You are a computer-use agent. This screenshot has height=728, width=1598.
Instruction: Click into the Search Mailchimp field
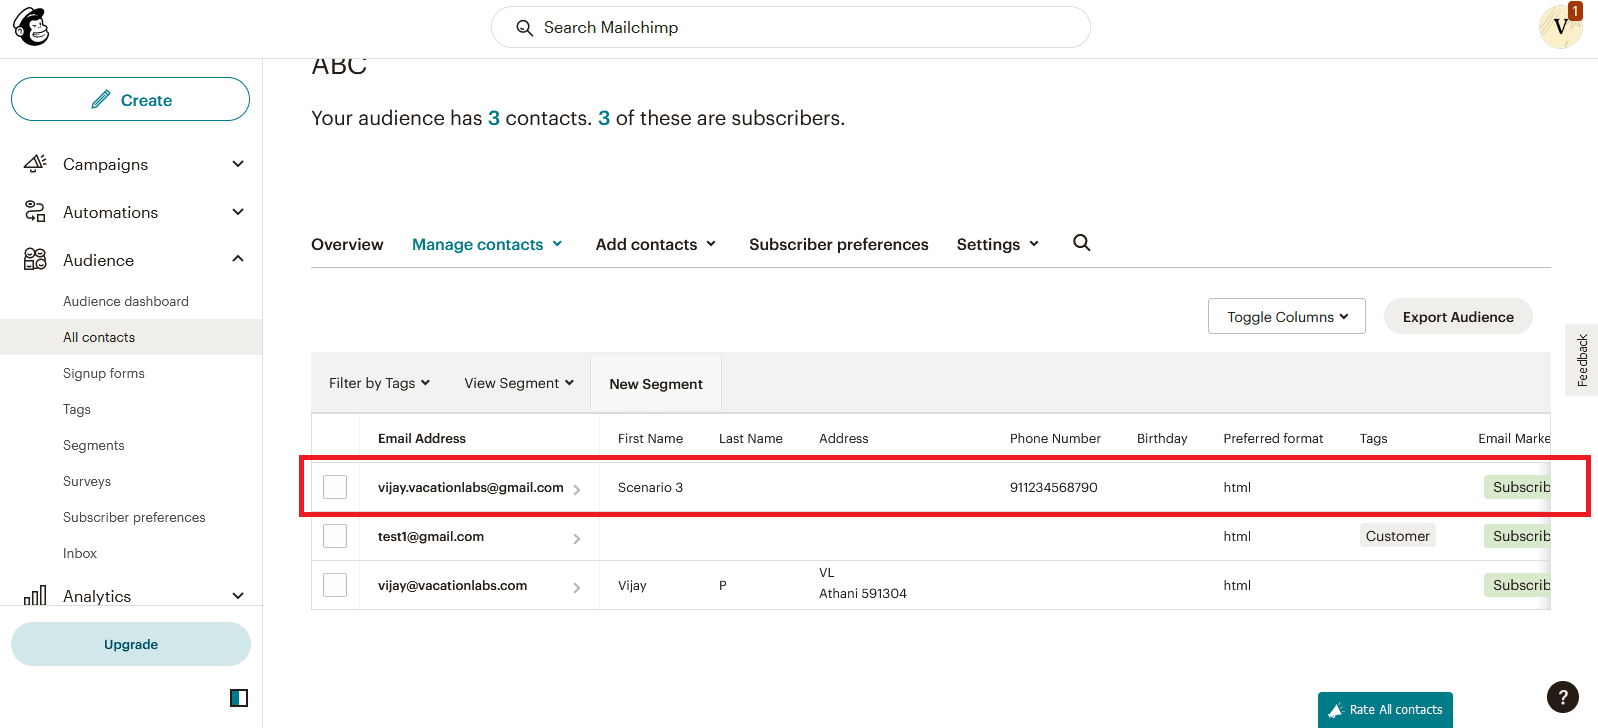coord(790,27)
